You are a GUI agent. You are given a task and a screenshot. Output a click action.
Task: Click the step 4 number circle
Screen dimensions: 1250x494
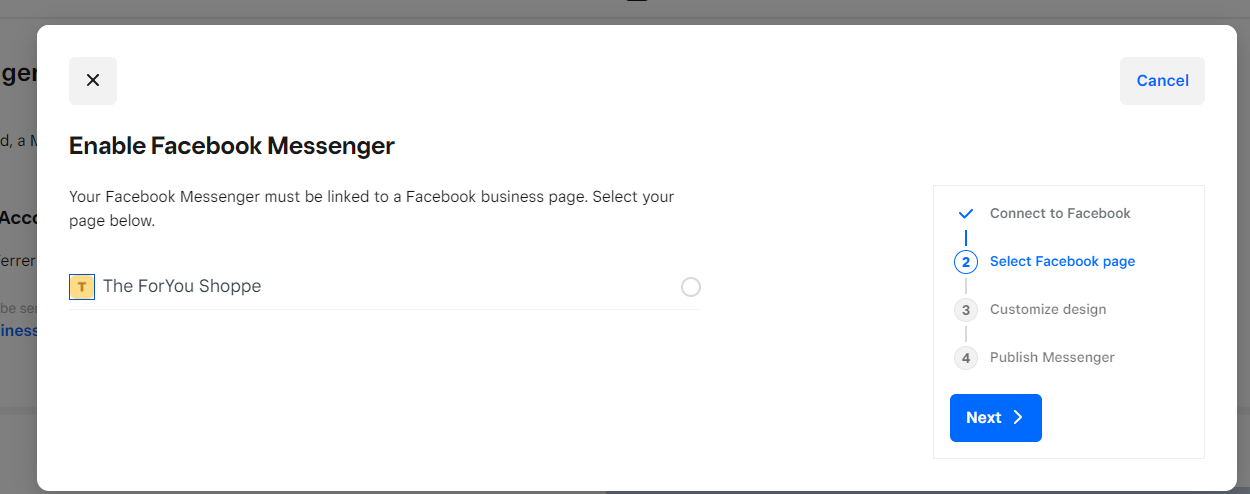(x=965, y=358)
